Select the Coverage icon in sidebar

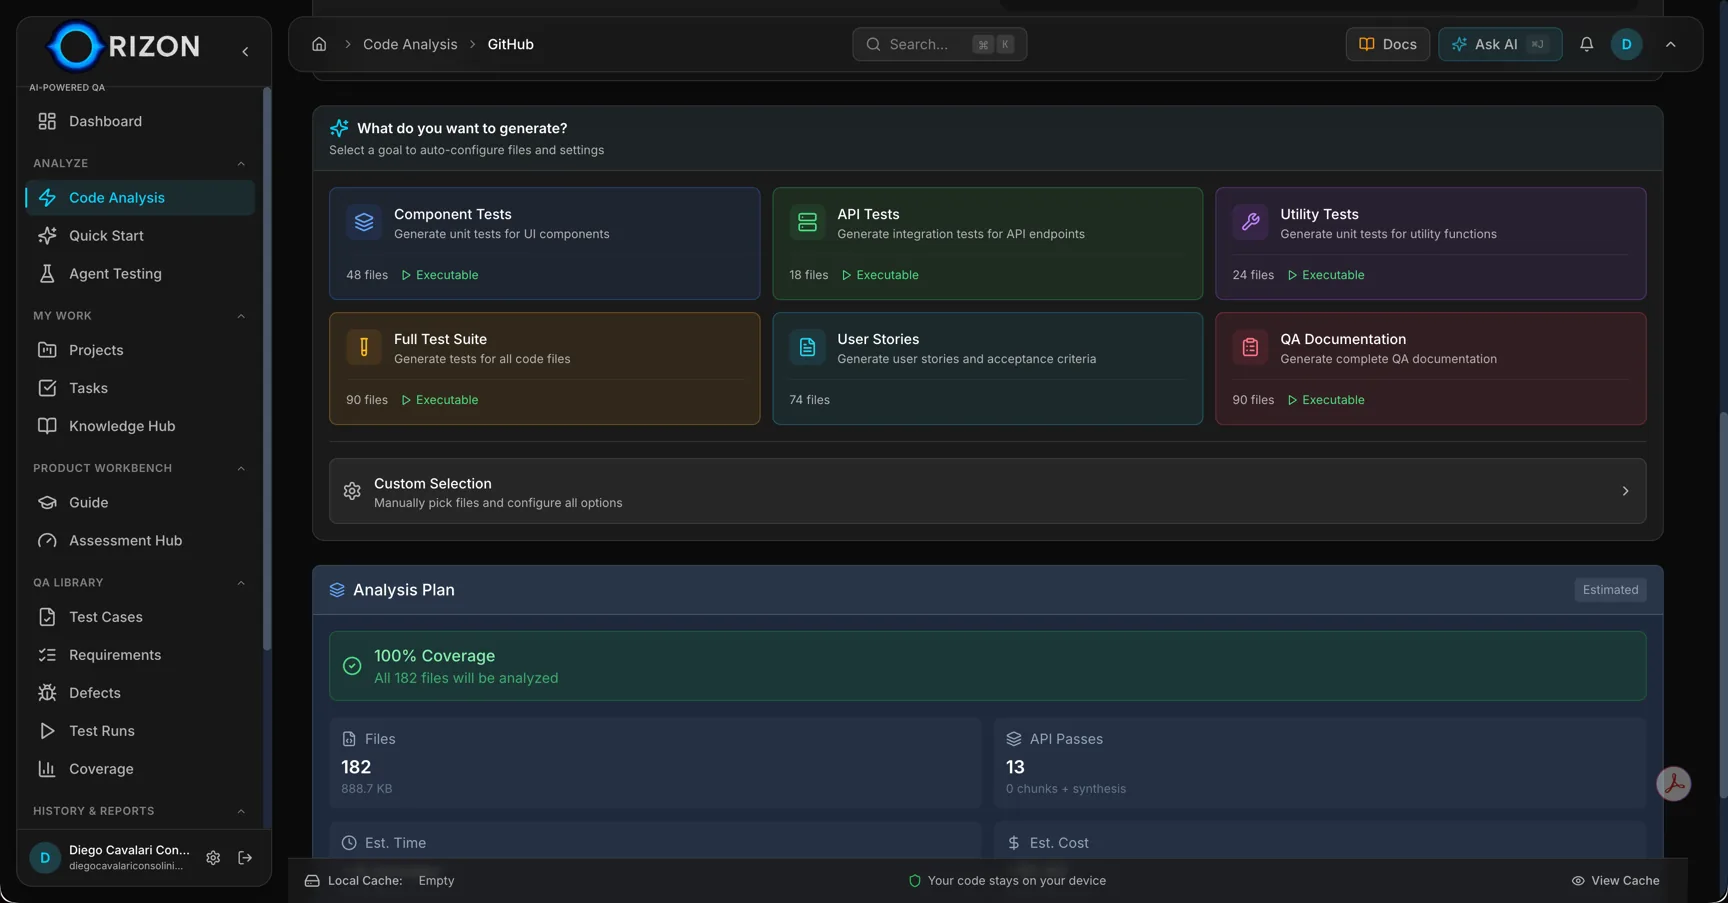click(x=47, y=769)
